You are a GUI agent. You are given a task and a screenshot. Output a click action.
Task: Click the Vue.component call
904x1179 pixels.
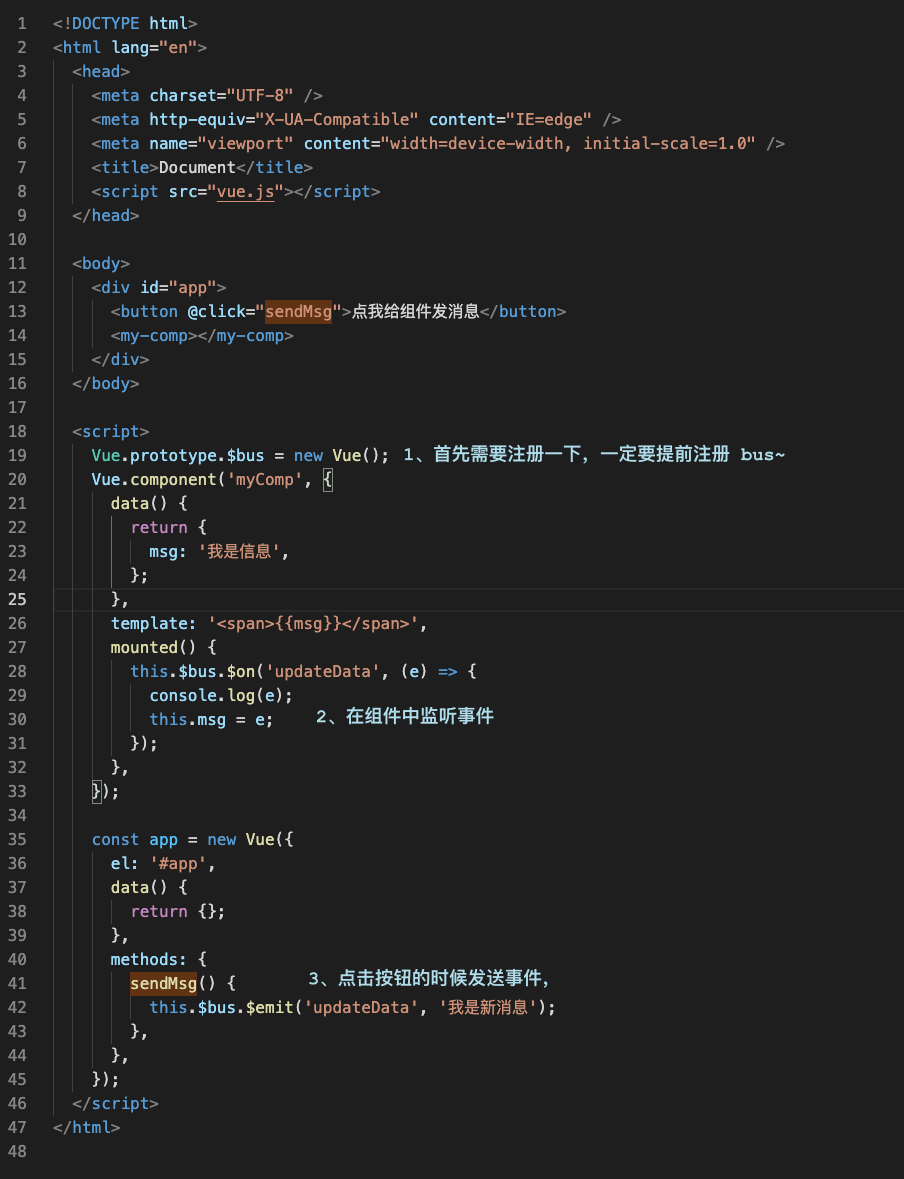click(x=154, y=480)
